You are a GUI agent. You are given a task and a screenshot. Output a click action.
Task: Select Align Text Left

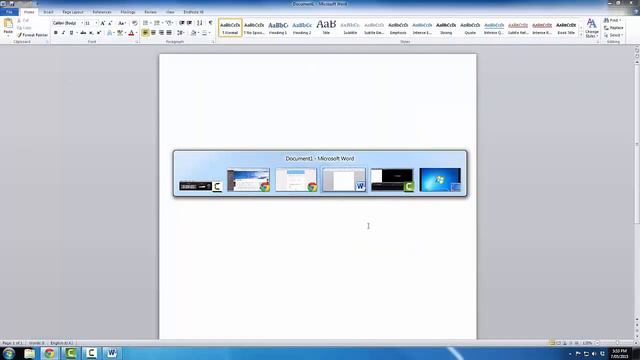tap(145, 33)
